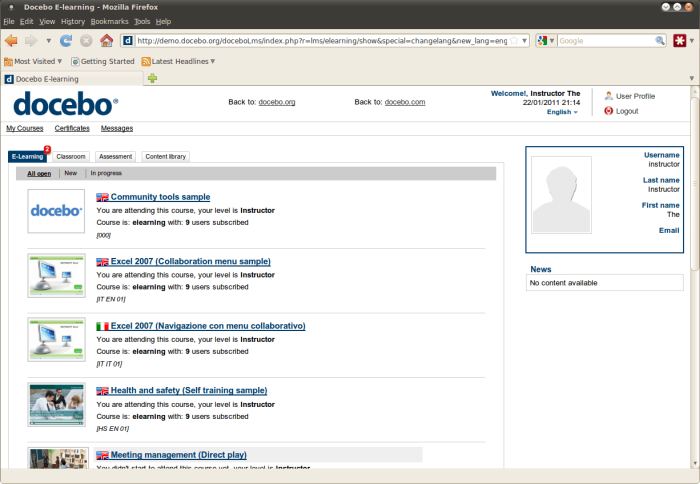Open the History menu
Screen dimensions: 700x484
click(x=73, y=21)
